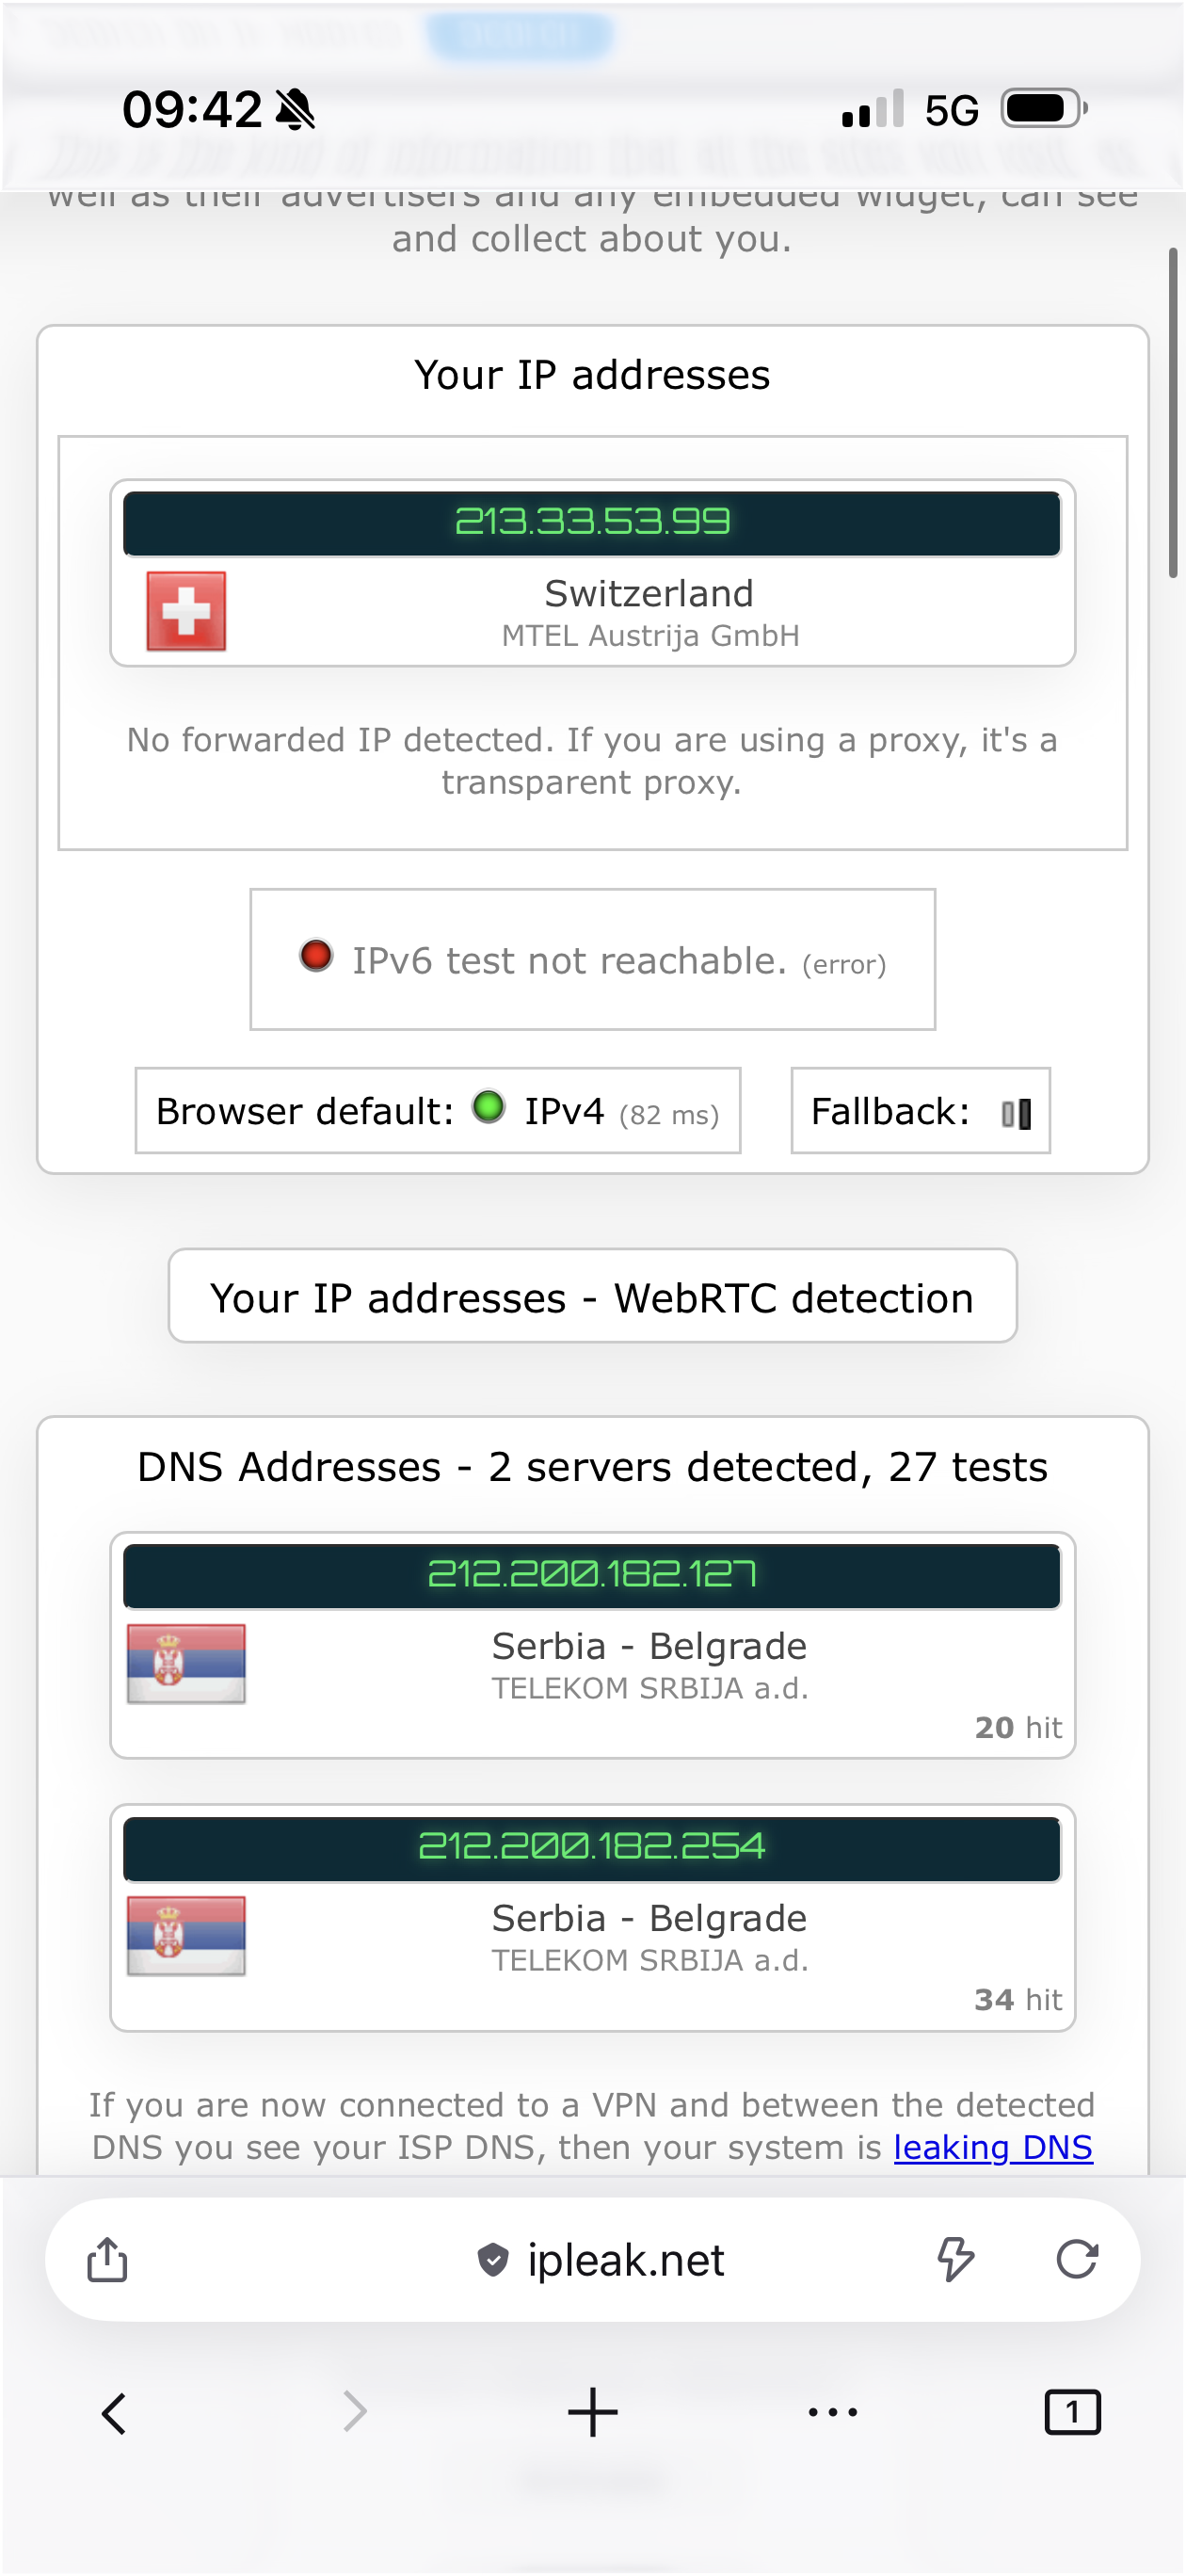Viewport: 1186px width, 2576px height.
Task: Tap the Fallback status indicator
Action: [x=1016, y=1113]
